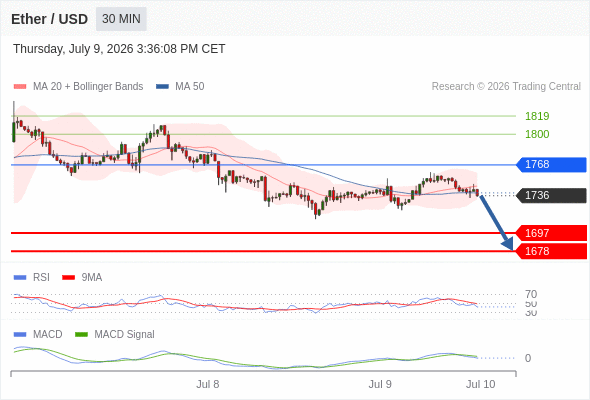Click the 1697 red support label
590x400 pixels.
[551, 233]
